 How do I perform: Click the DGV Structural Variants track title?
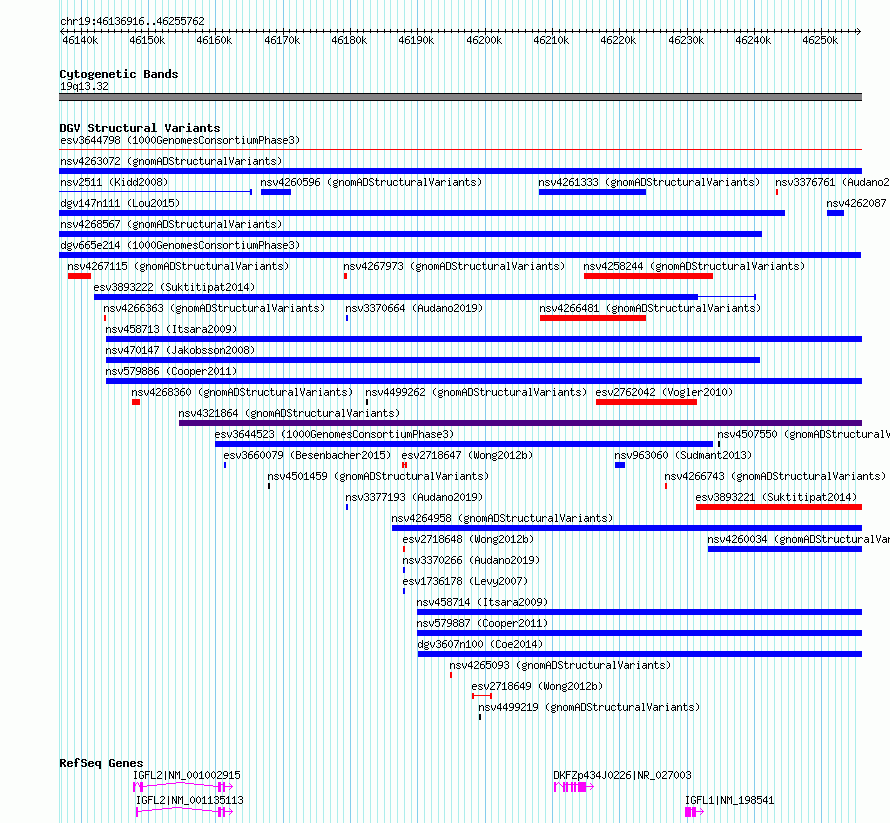coord(140,128)
